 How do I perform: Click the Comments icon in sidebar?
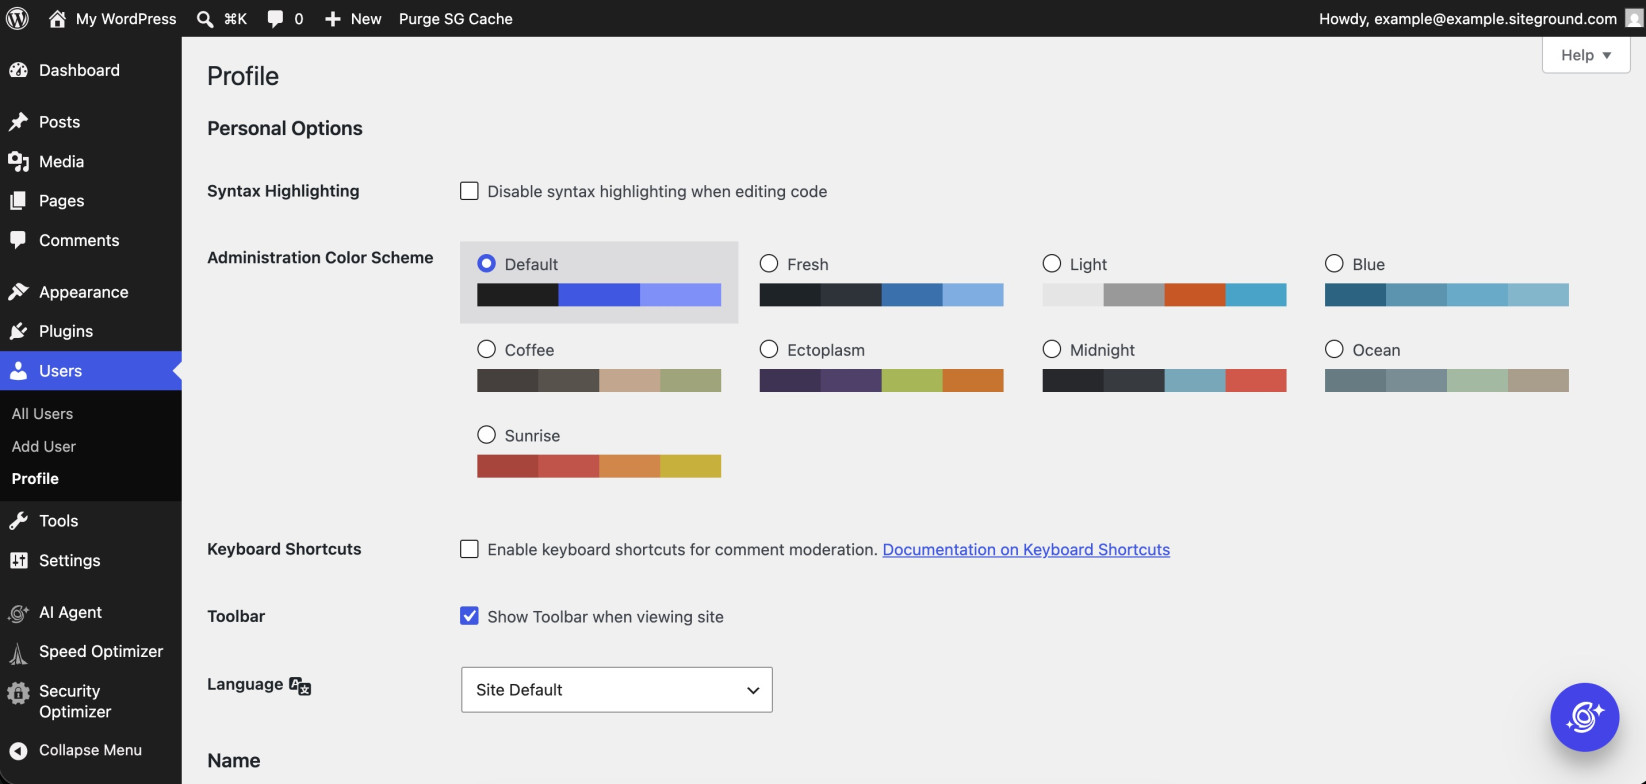(x=18, y=240)
